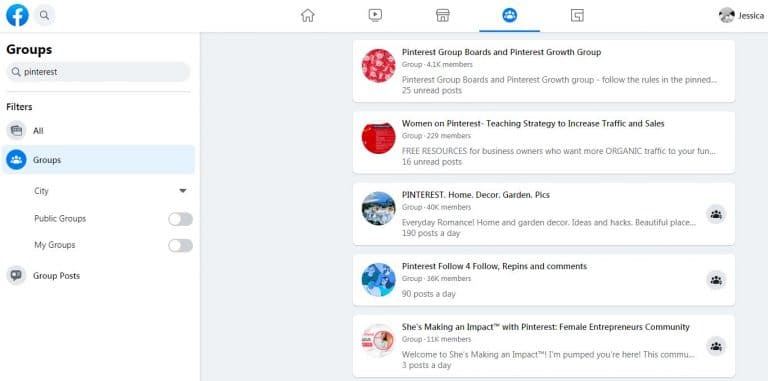Screen dimensions: 768x381
Task: Click Group · 229 members text
Action: (x=436, y=136)
